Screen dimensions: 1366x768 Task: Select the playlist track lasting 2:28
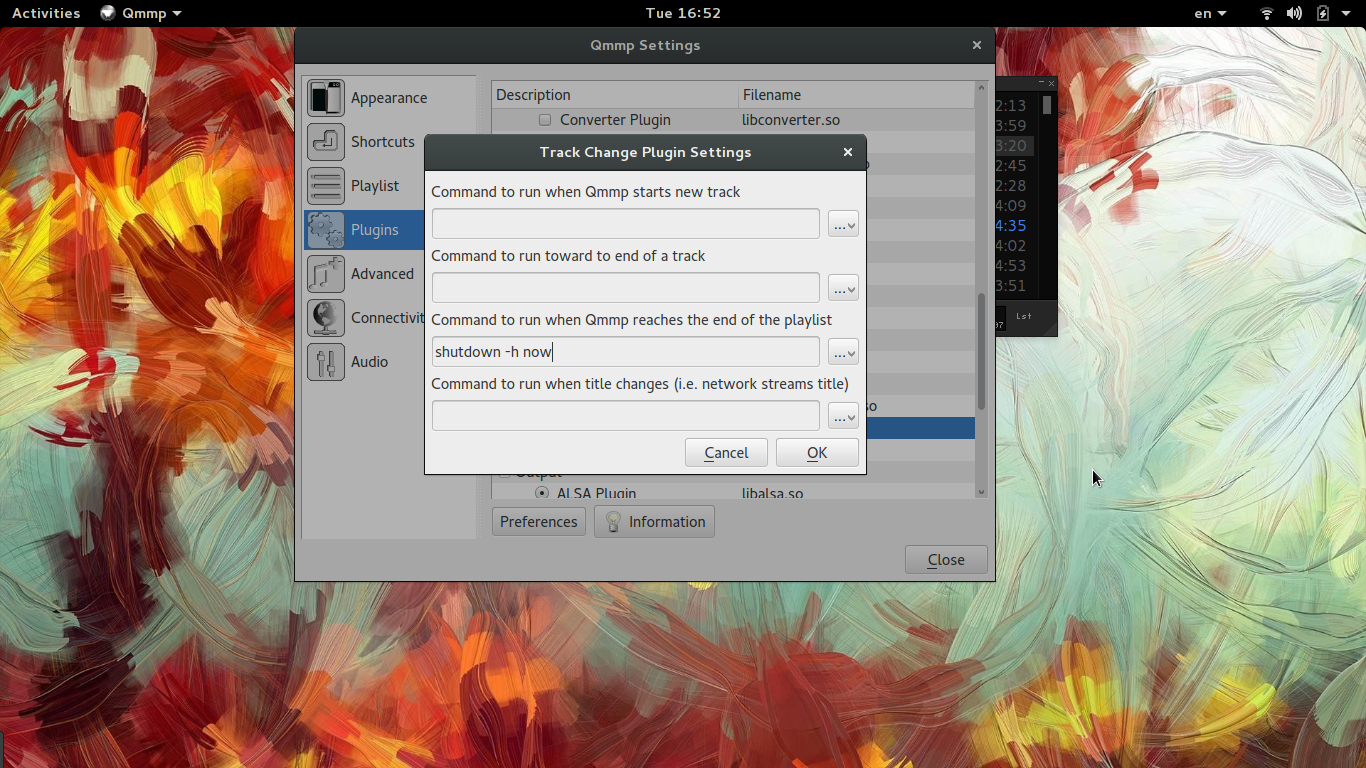1011,186
